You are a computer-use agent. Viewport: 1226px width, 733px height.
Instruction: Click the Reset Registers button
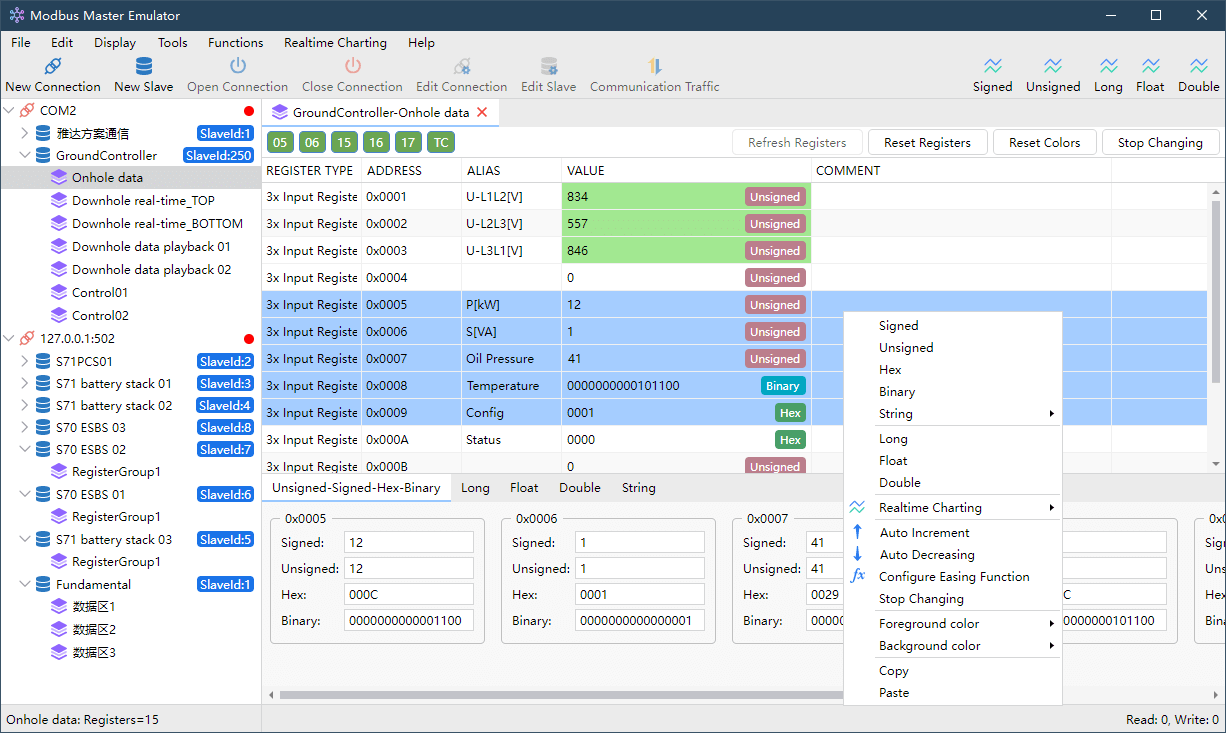point(927,142)
